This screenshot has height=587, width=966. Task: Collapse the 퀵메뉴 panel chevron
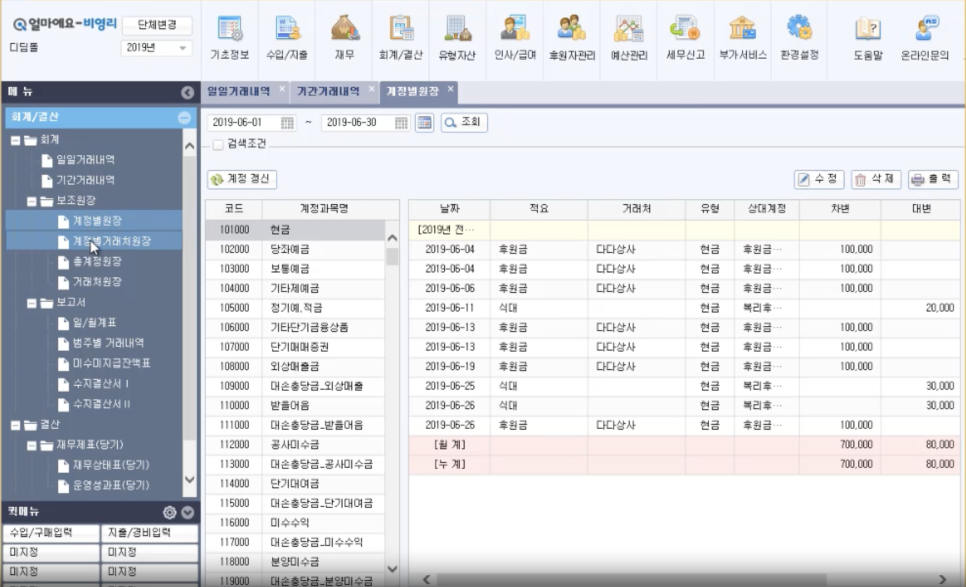[x=188, y=512]
